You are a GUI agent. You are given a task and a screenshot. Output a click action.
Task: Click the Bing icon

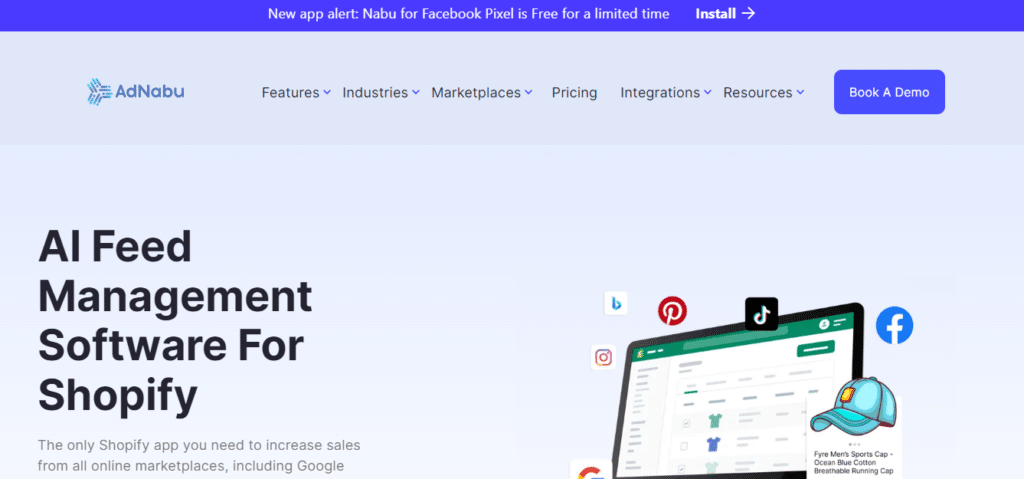[x=616, y=303]
